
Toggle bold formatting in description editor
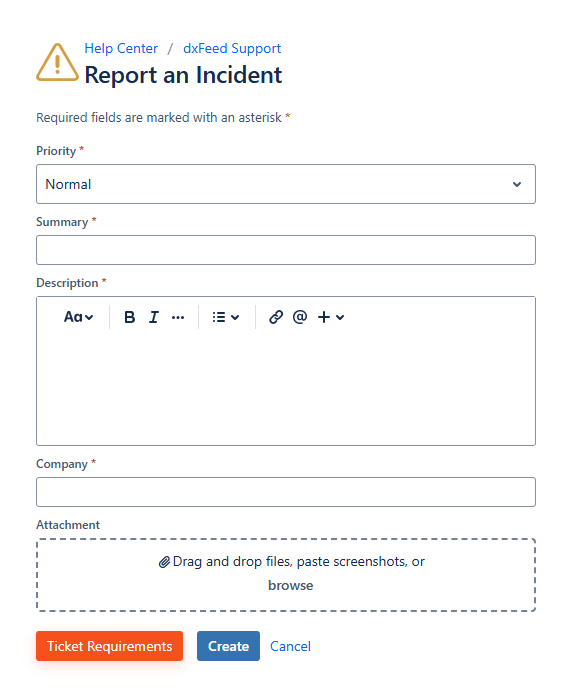click(129, 317)
